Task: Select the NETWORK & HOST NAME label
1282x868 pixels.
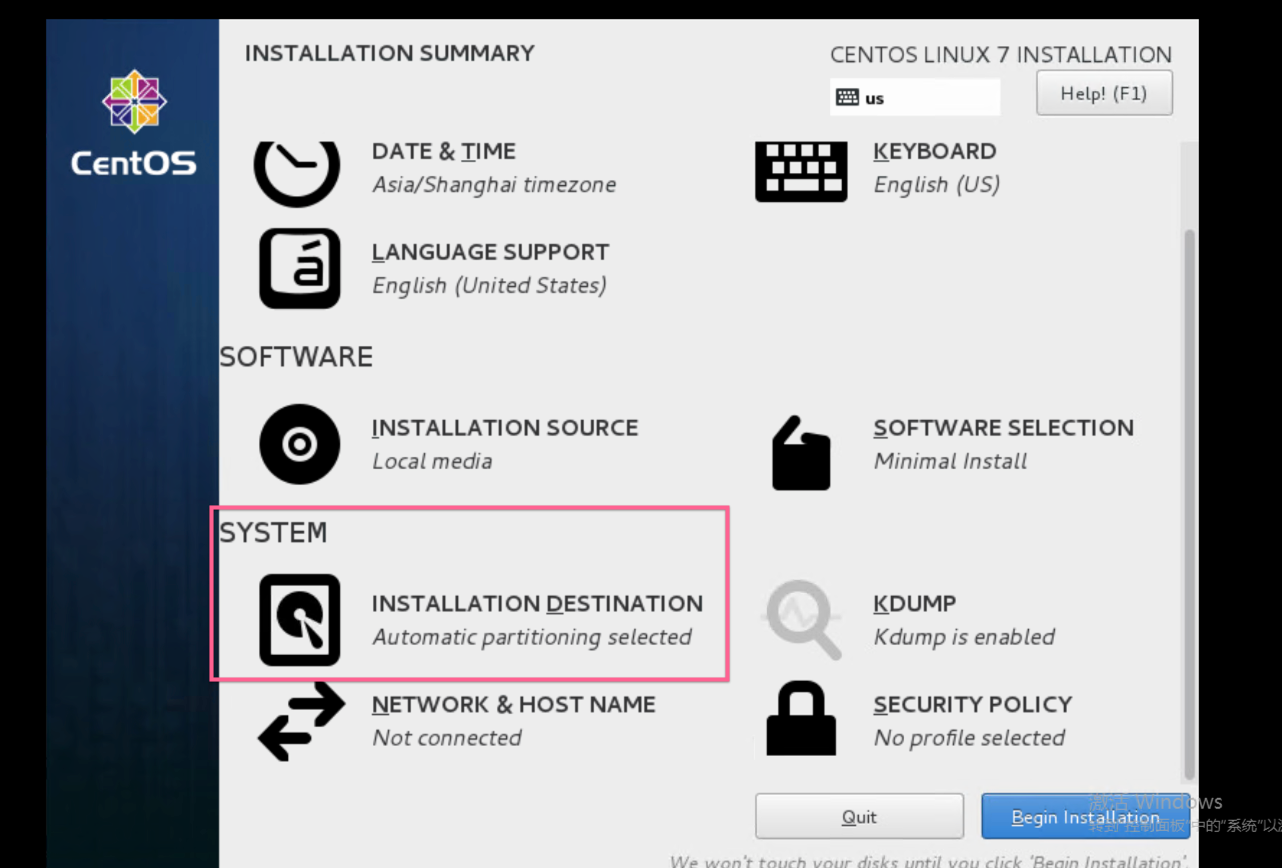Action: point(513,705)
